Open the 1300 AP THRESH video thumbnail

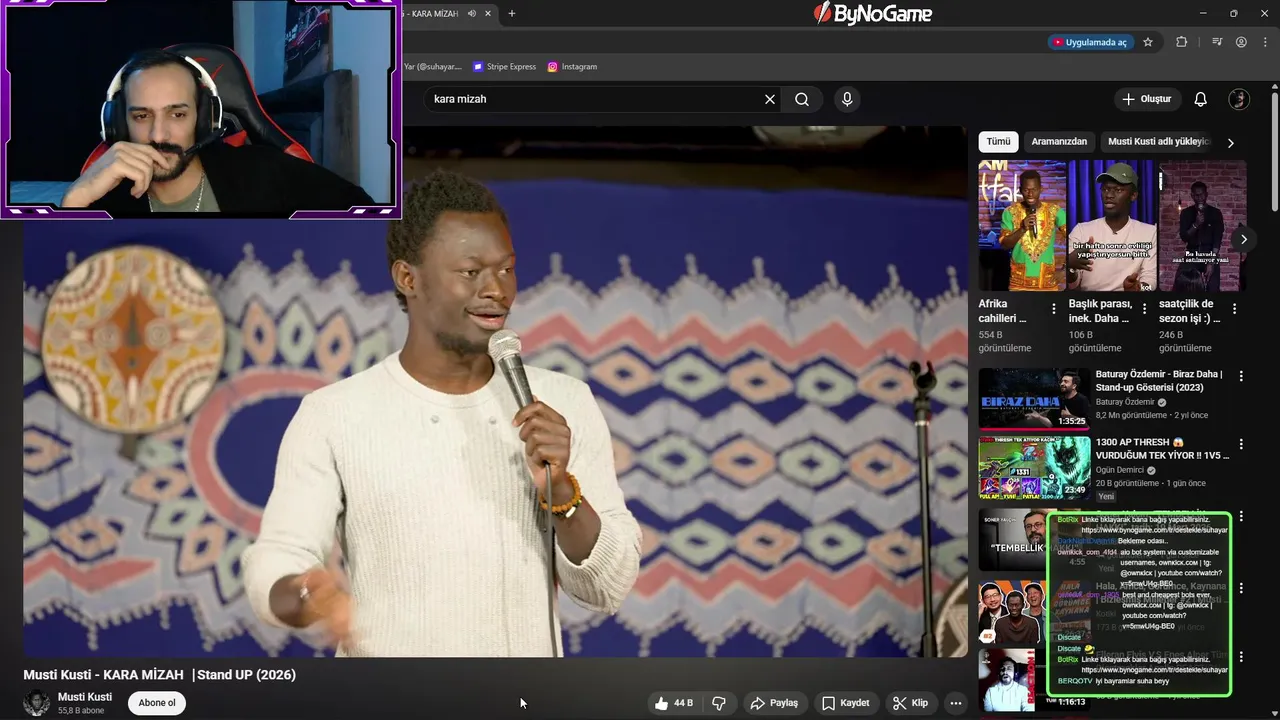[x=1034, y=467]
